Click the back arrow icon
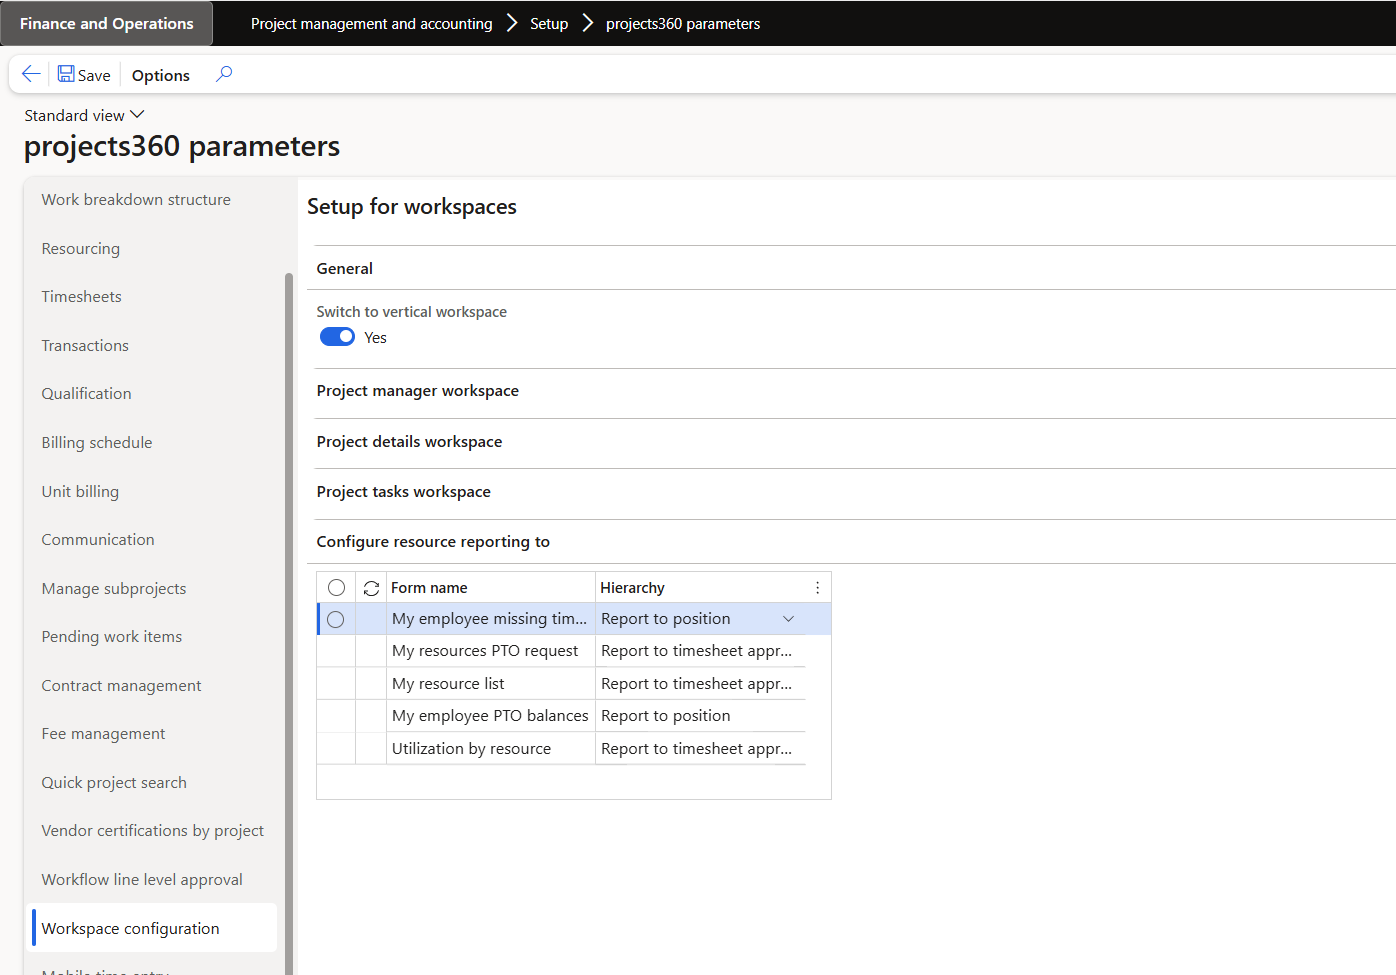 pos(31,74)
